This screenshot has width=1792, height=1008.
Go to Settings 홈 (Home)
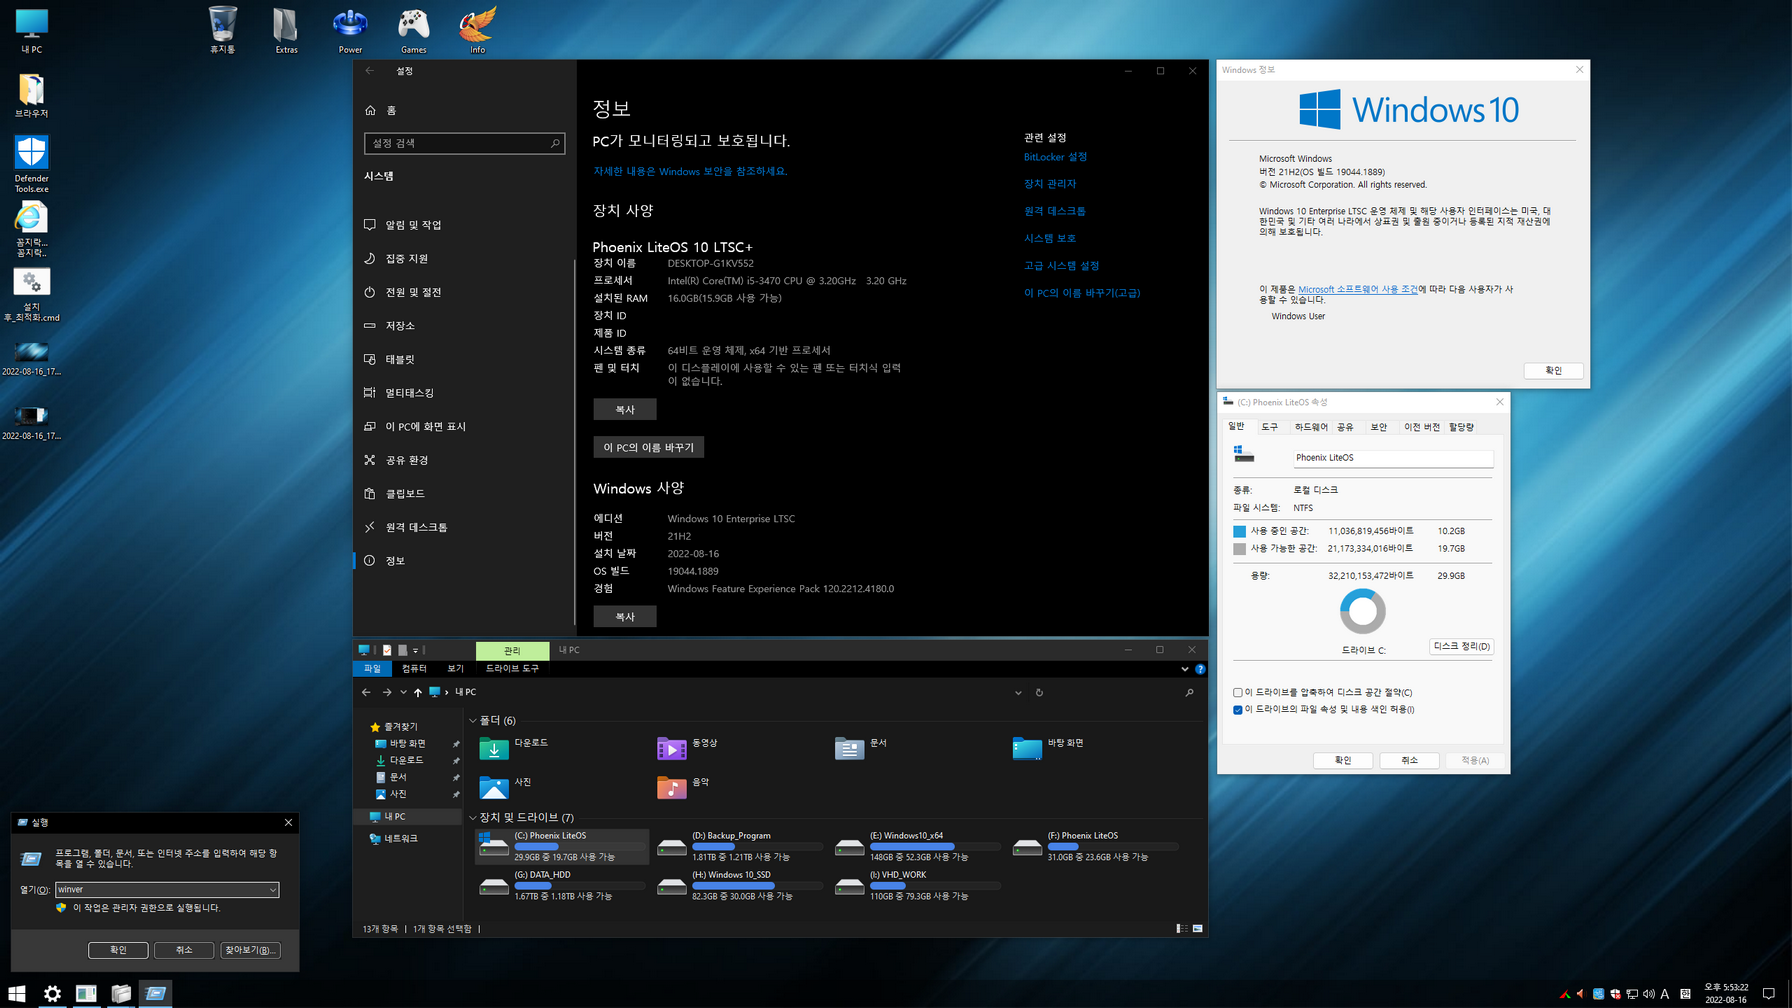382,110
